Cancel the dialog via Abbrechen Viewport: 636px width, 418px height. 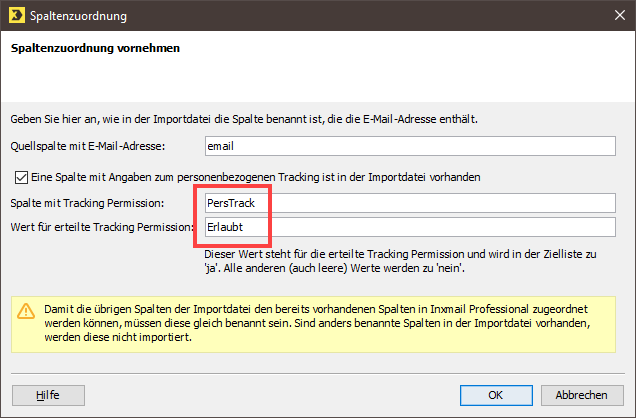click(x=582, y=395)
